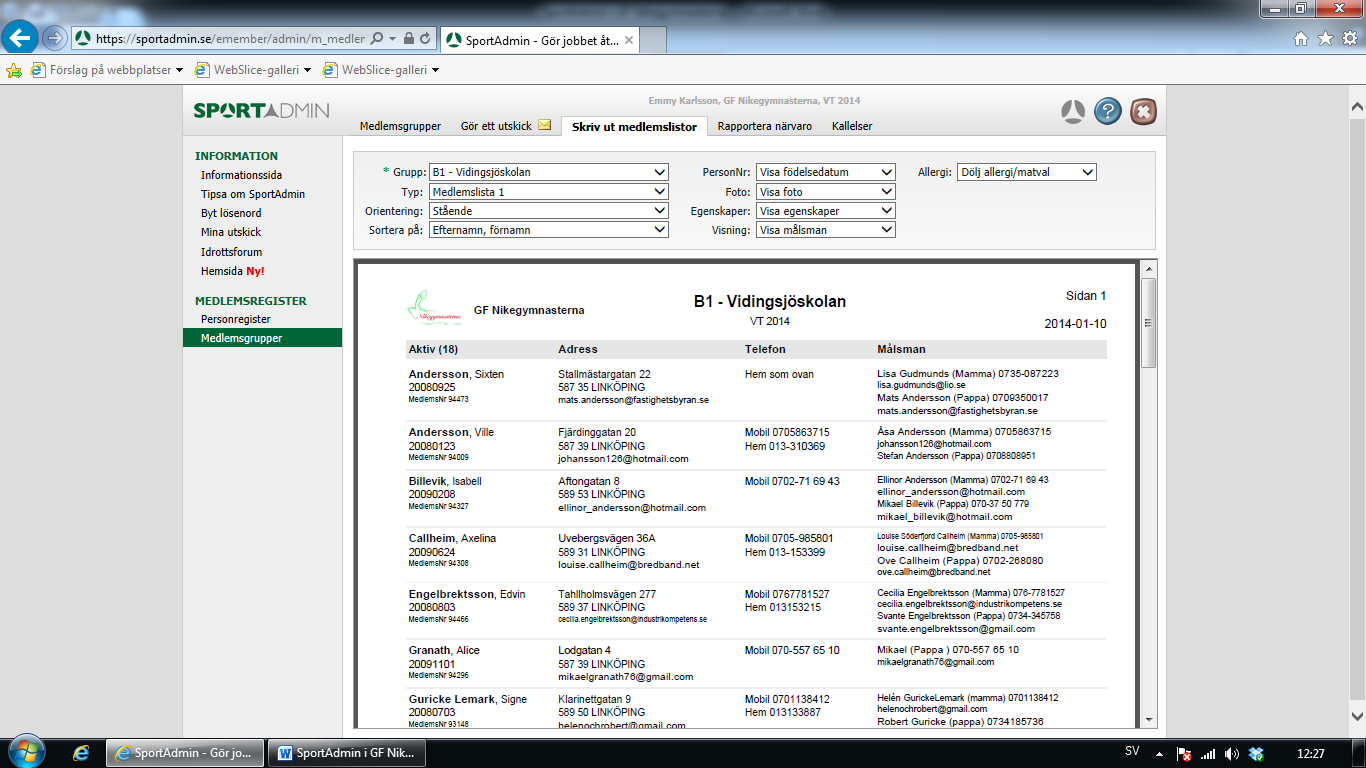Click the Dropbox tray icon
This screenshot has width=1366, height=768.
[1256, 753]
